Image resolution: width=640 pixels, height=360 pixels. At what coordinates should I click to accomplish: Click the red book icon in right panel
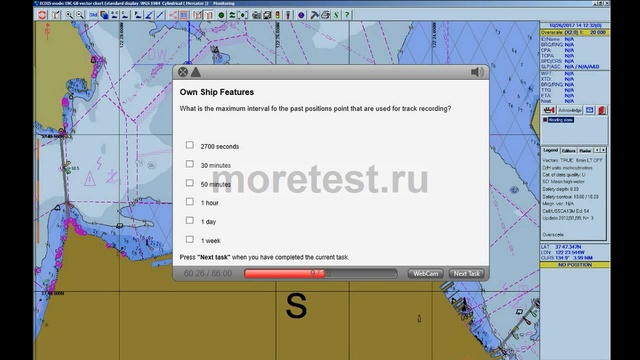602,110
